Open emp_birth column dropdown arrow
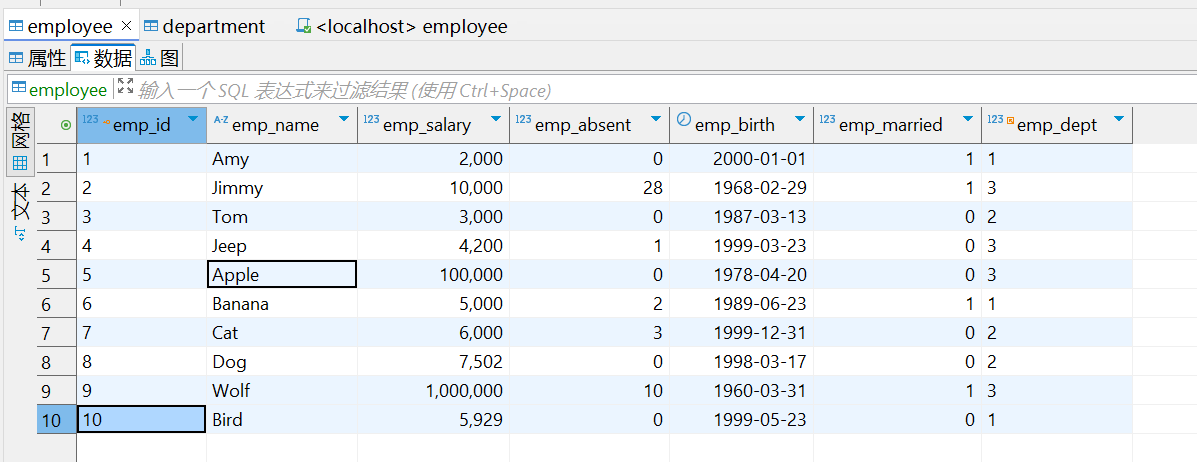This screenshot has width=1197, height=462. [799, 120]
